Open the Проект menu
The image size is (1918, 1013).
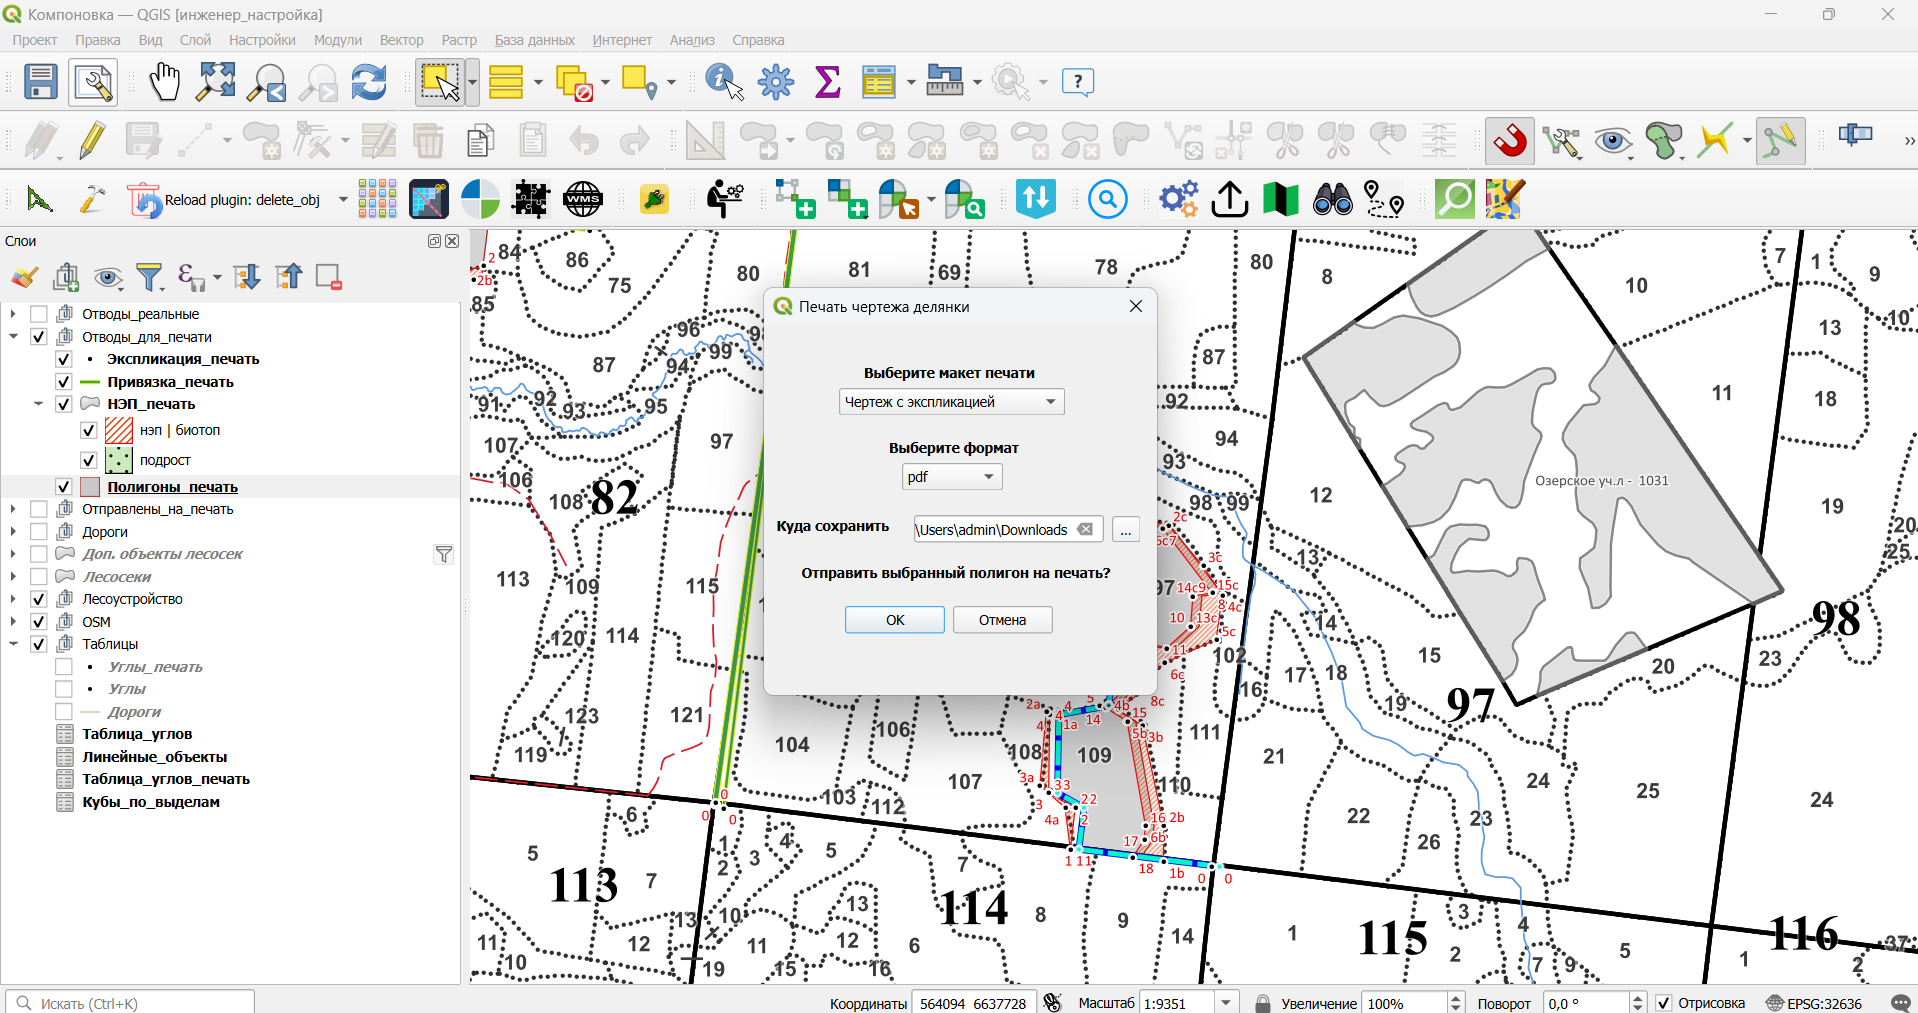click(x=35, y=40)
